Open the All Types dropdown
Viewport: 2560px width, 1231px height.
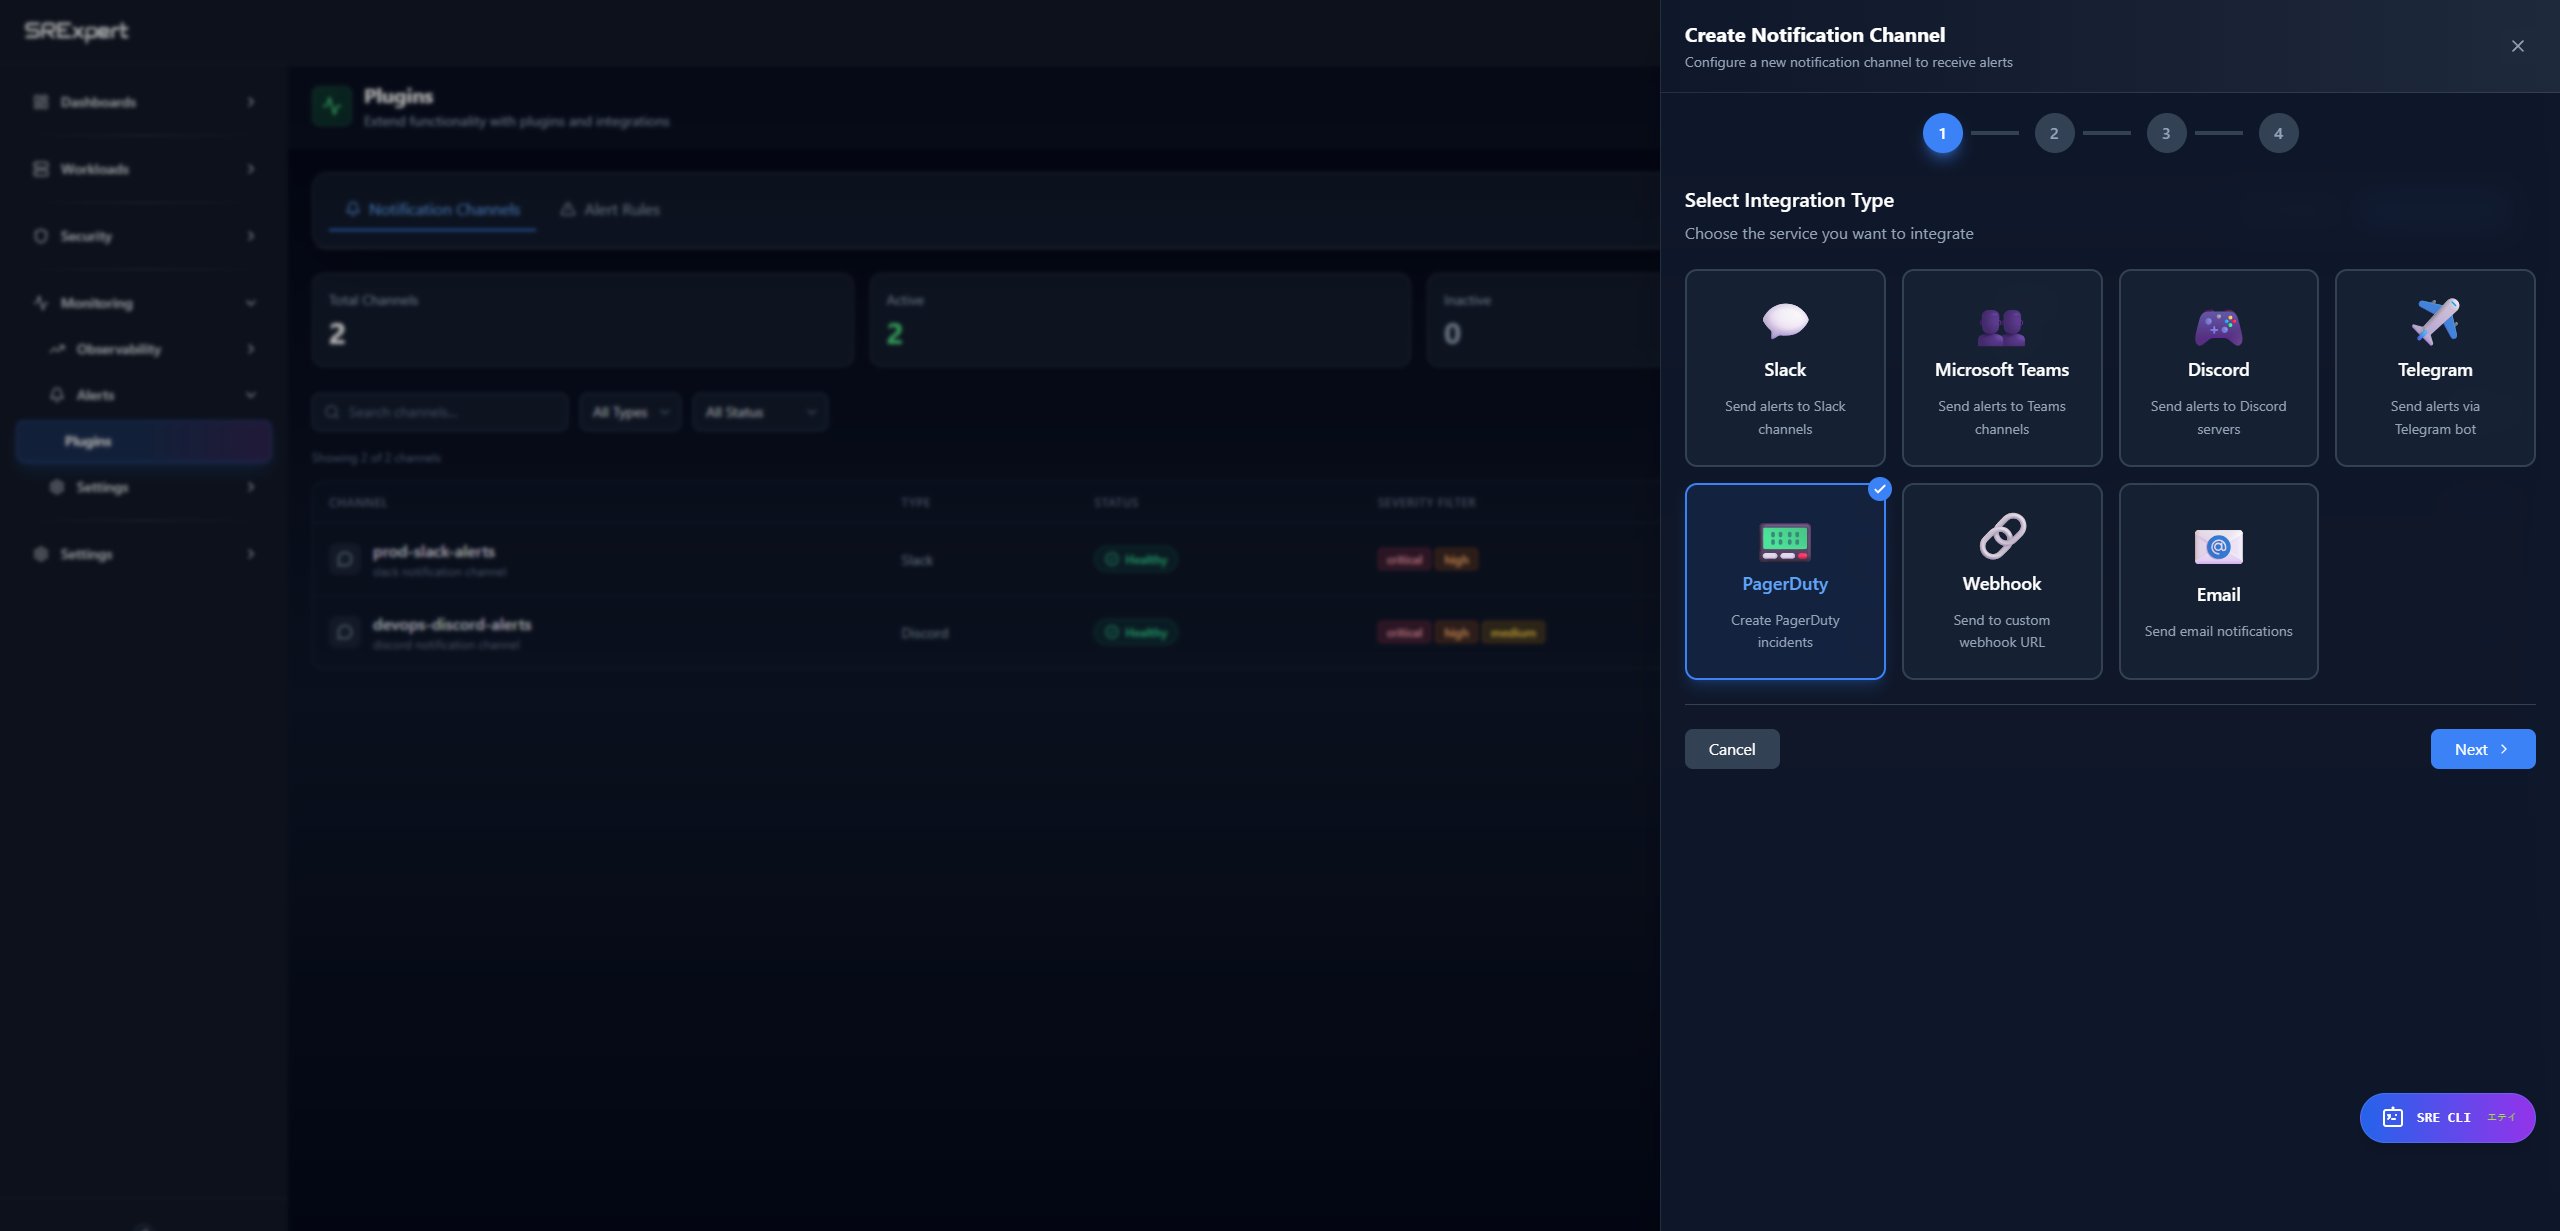pos(629,411)
